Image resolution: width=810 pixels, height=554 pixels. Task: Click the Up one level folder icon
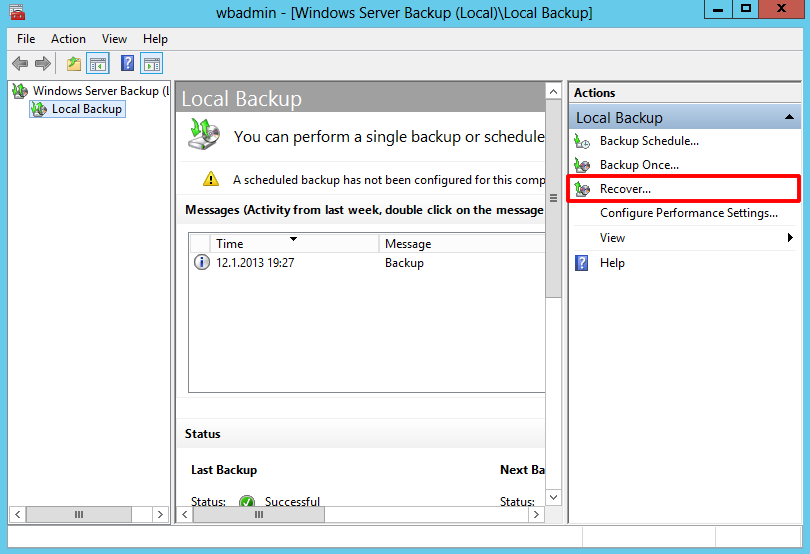[74, 64]
